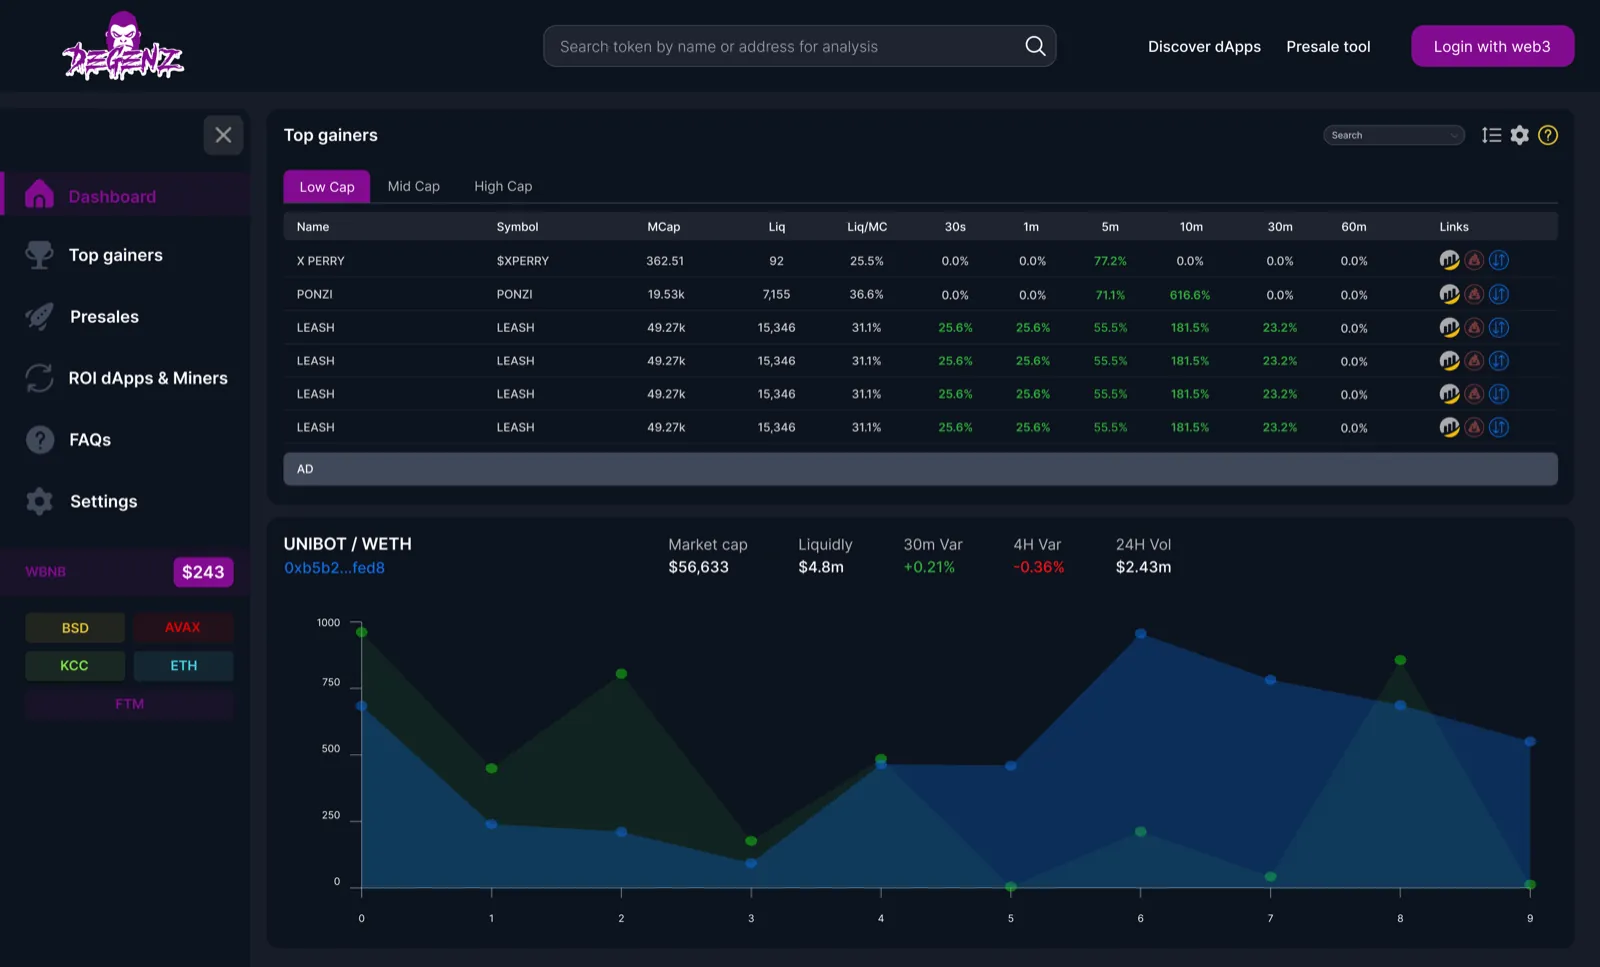Select the KCC chain button
The image size is (1600, 967).
[x=75, y=665]
